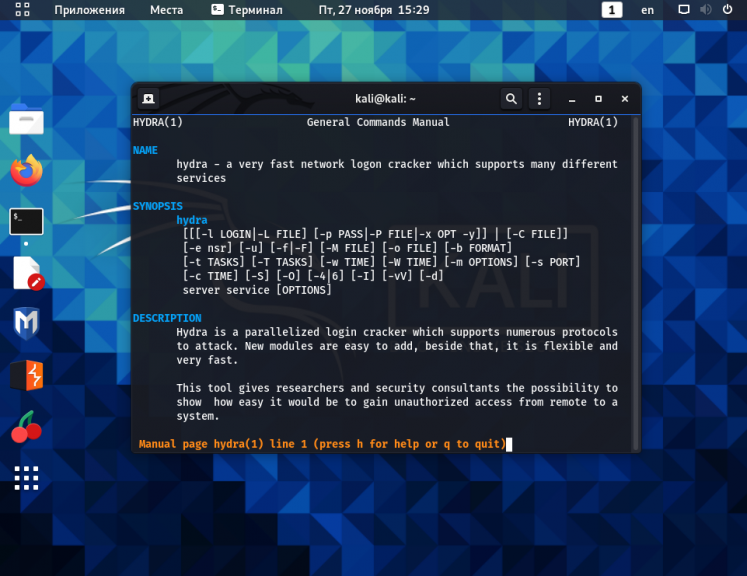Open the power menu icon
Screen dimensions: 747x576
point(727,10)
